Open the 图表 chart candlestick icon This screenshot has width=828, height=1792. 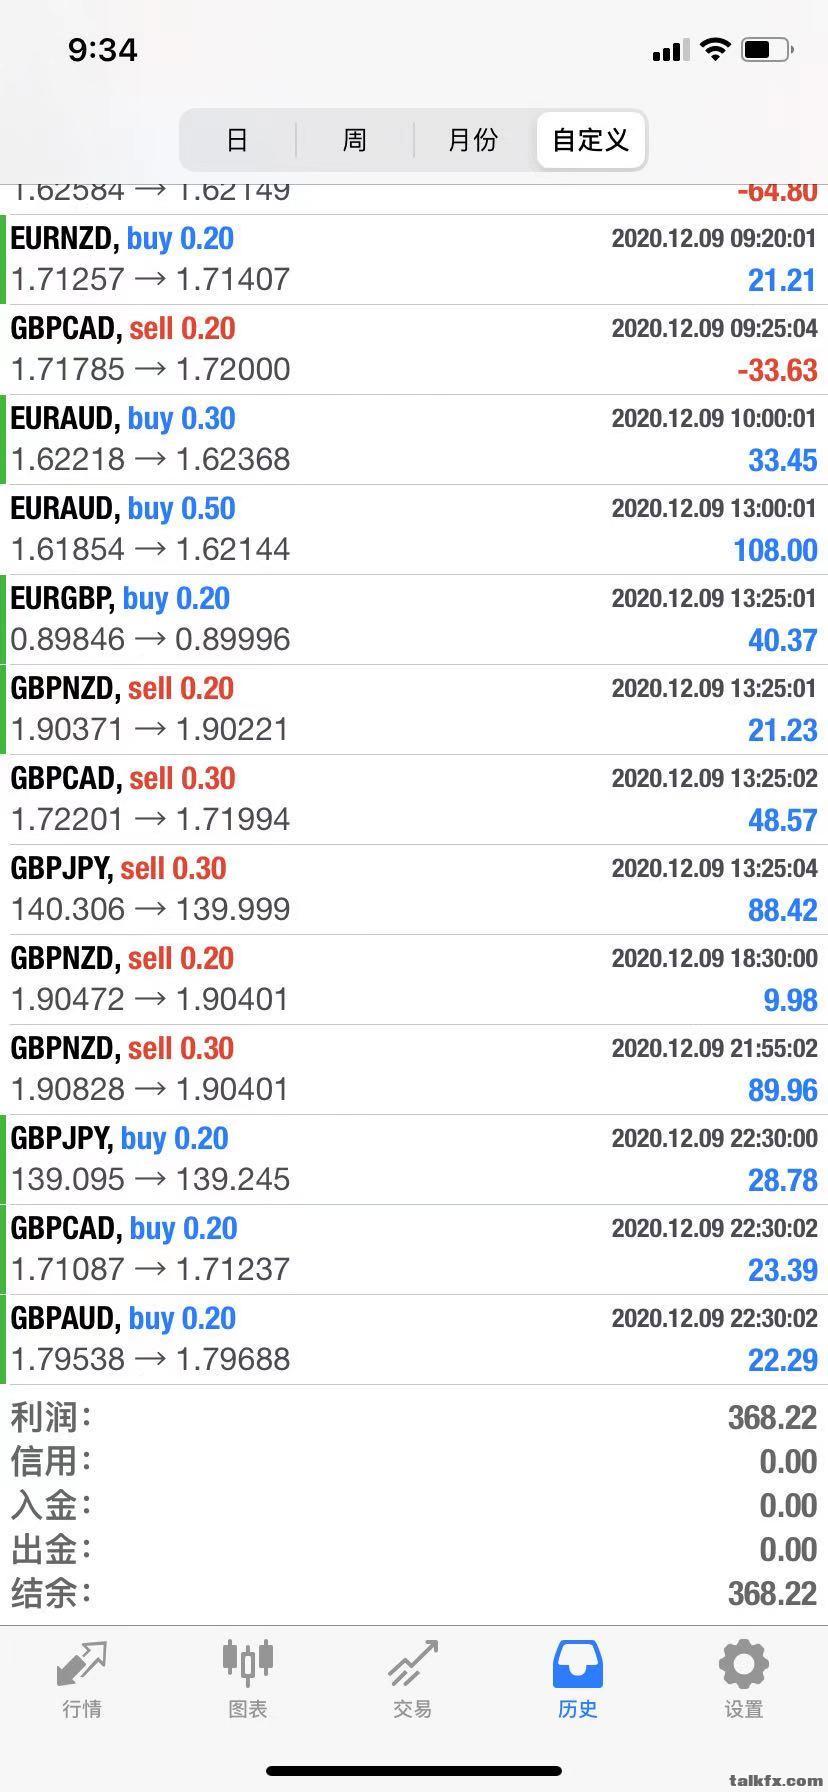pyautogui.click(x=247, y=1661)
